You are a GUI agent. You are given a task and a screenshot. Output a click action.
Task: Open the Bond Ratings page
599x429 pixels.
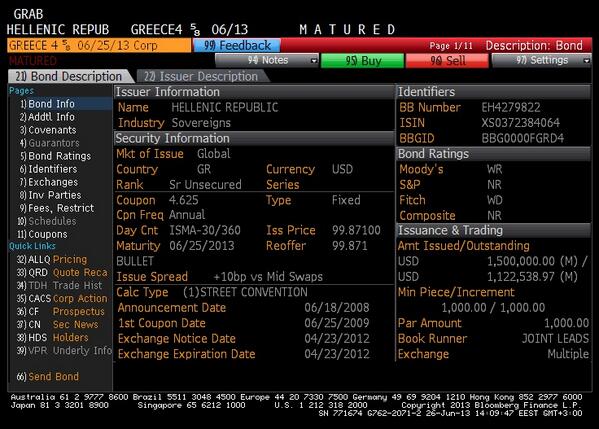pos(55,156)
